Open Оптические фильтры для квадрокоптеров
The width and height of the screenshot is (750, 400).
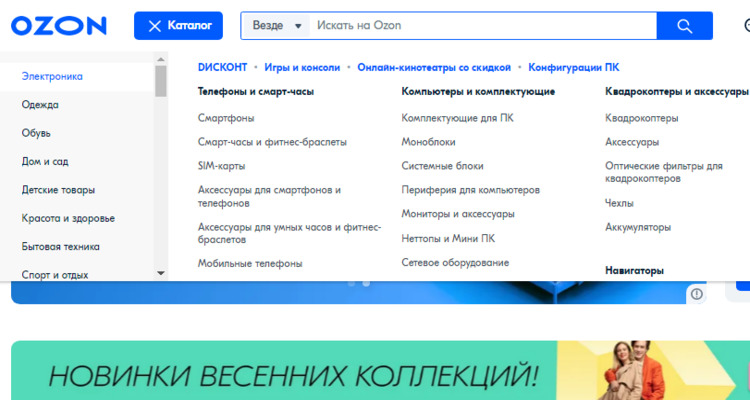click(664, 172)
